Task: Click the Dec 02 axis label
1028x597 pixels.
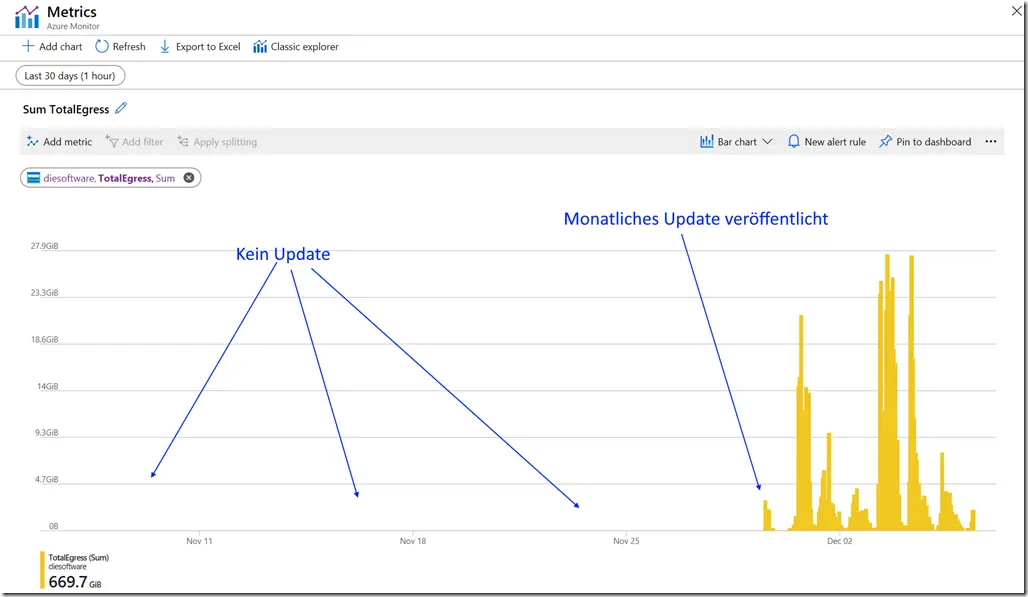Action: pos(840,541)
